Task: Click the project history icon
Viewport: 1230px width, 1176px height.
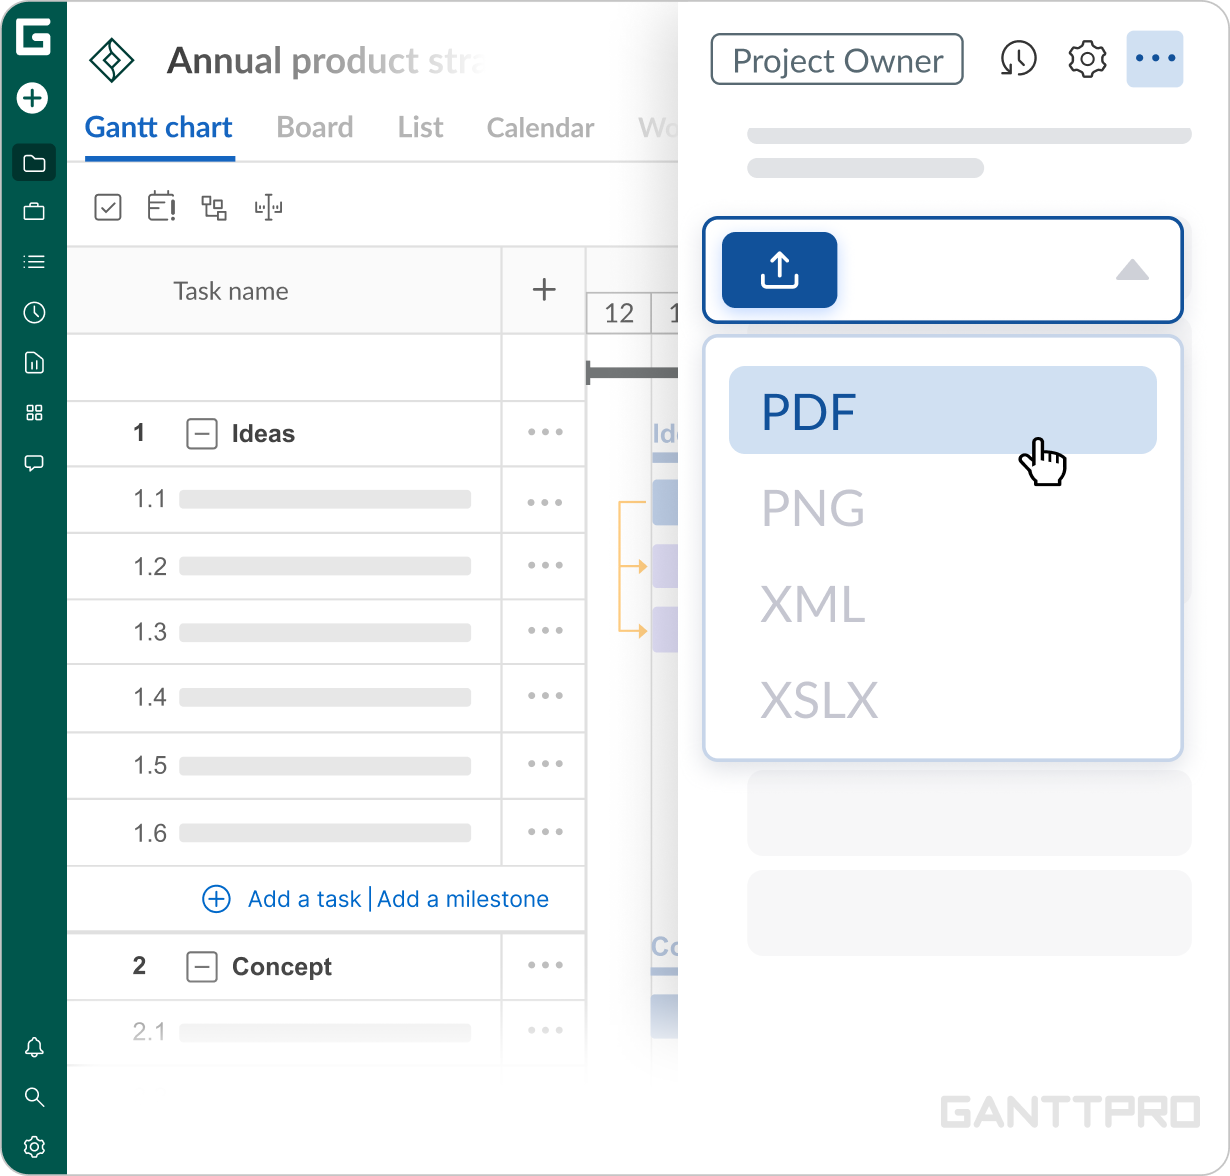Action: pyautogui.click(x=1018, y=60)
